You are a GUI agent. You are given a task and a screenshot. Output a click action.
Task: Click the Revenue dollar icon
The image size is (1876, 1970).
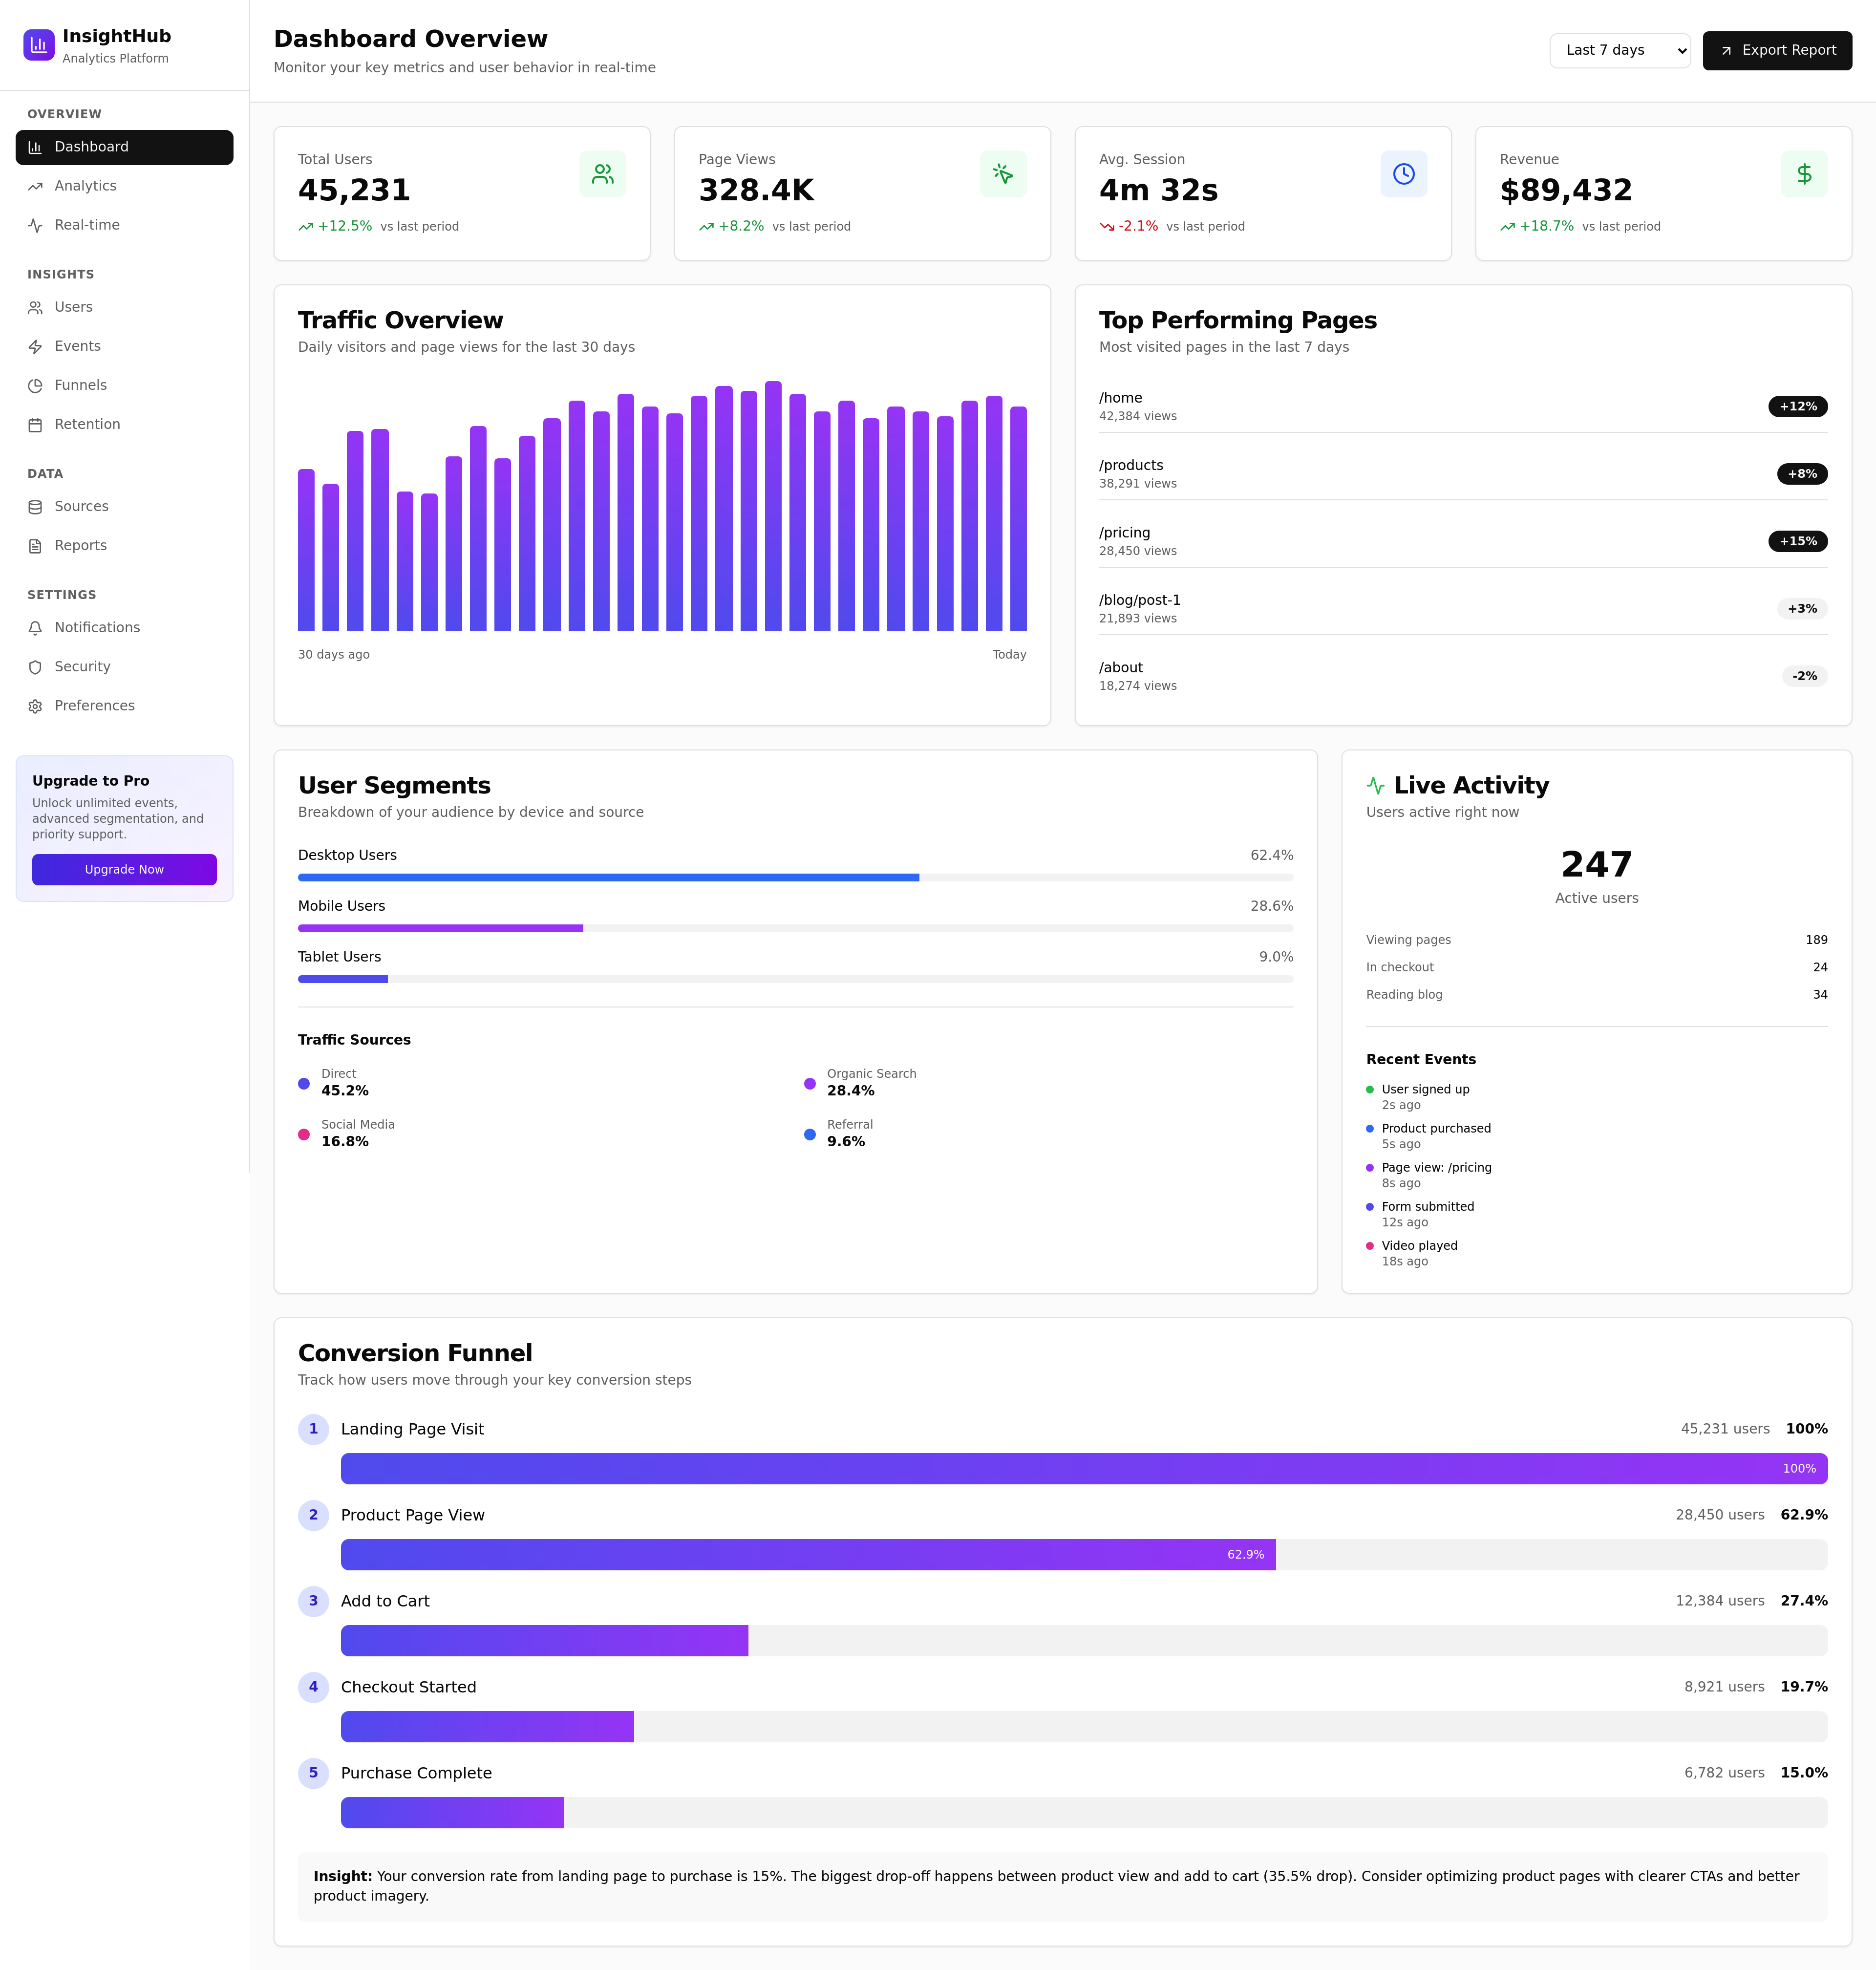click(1804, 173)
